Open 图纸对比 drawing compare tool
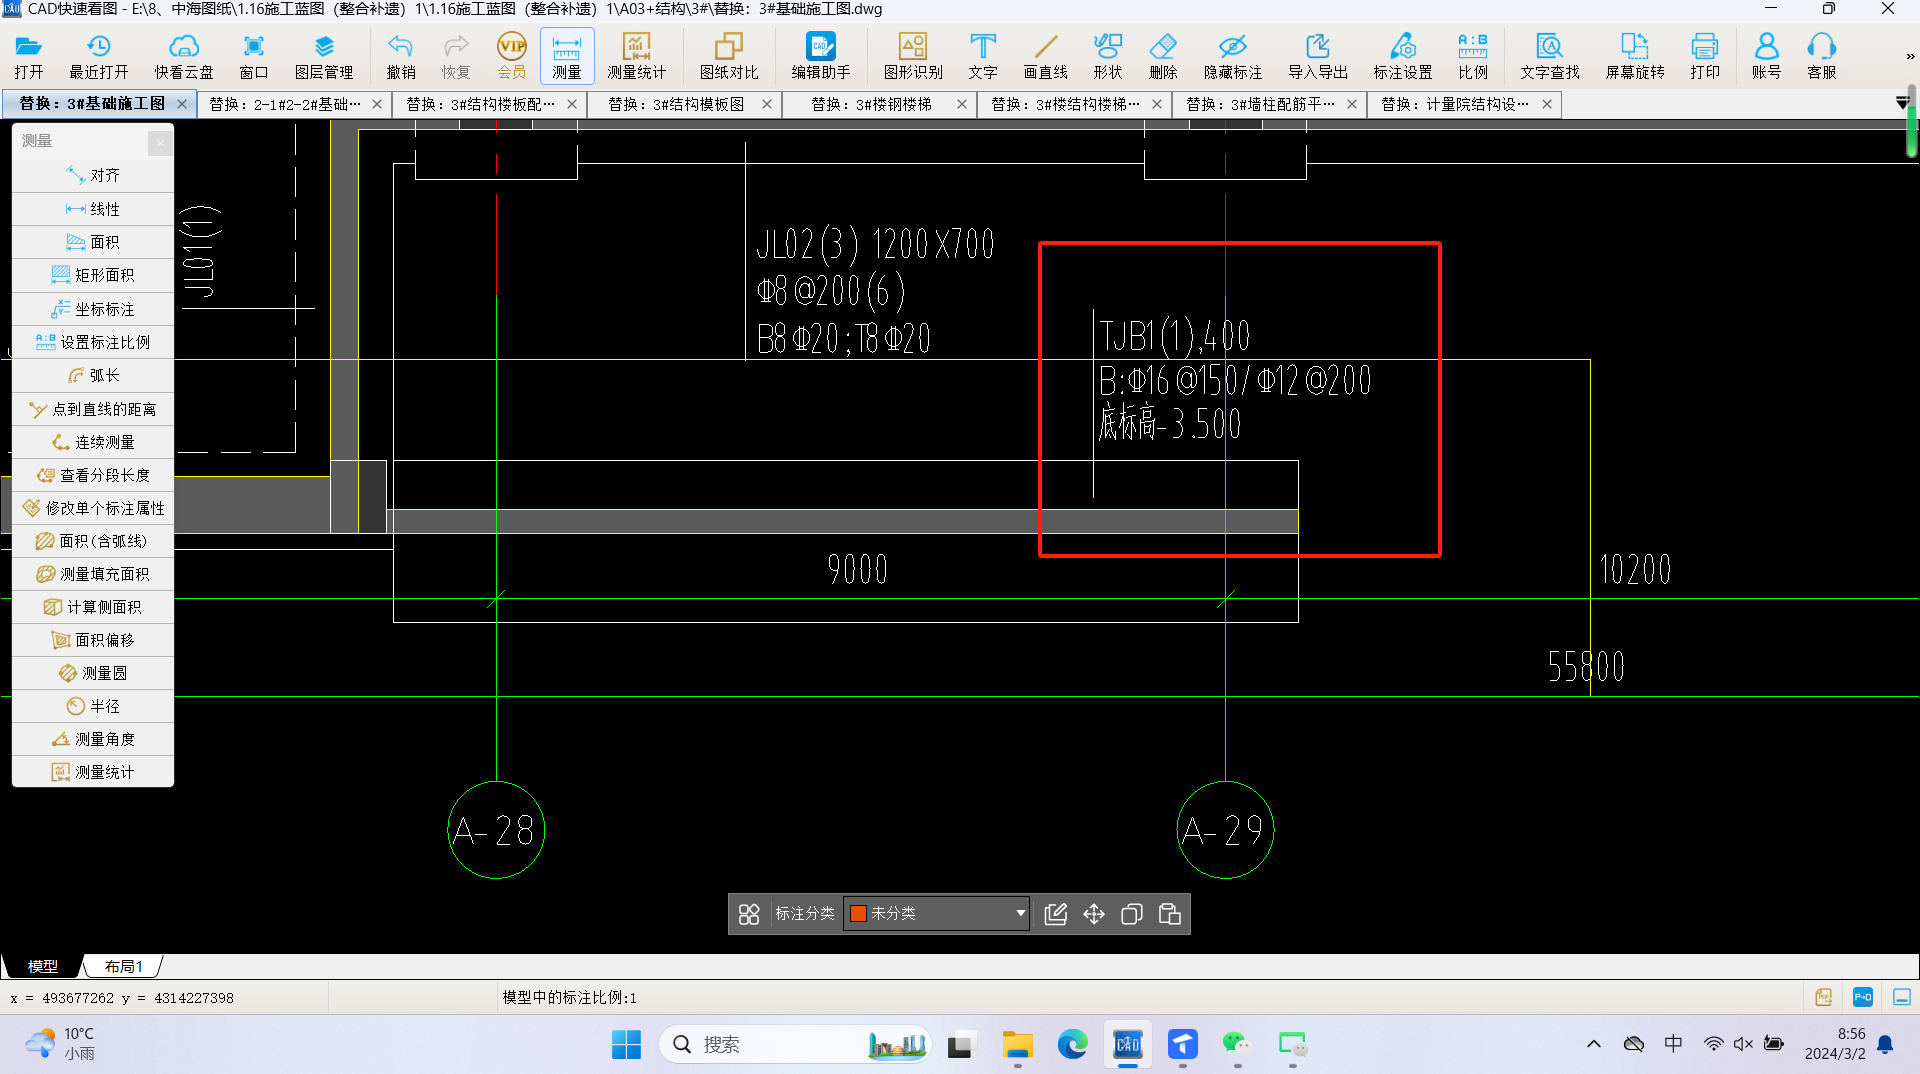1920x1074 pixels. pyautogui.click(x=729, y=56)
